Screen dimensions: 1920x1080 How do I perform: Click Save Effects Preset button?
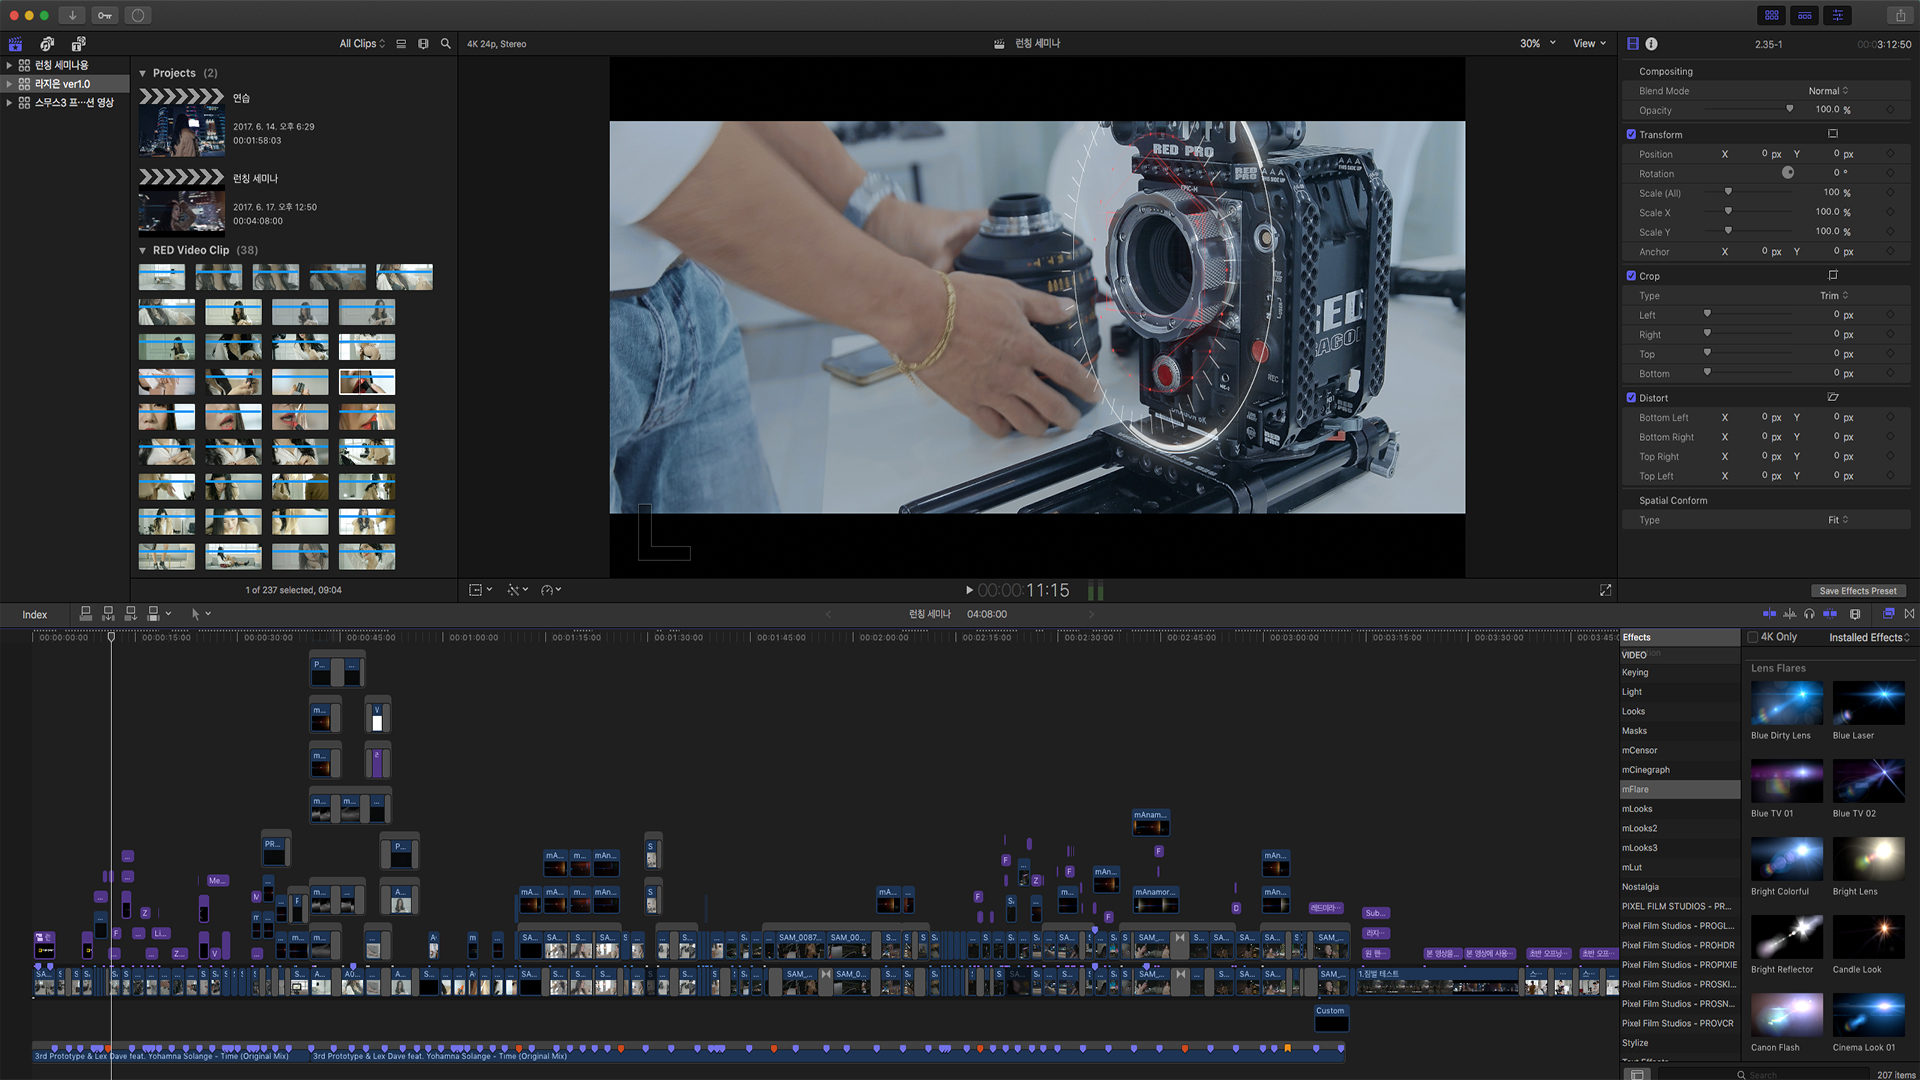(x=1857, y=591)
